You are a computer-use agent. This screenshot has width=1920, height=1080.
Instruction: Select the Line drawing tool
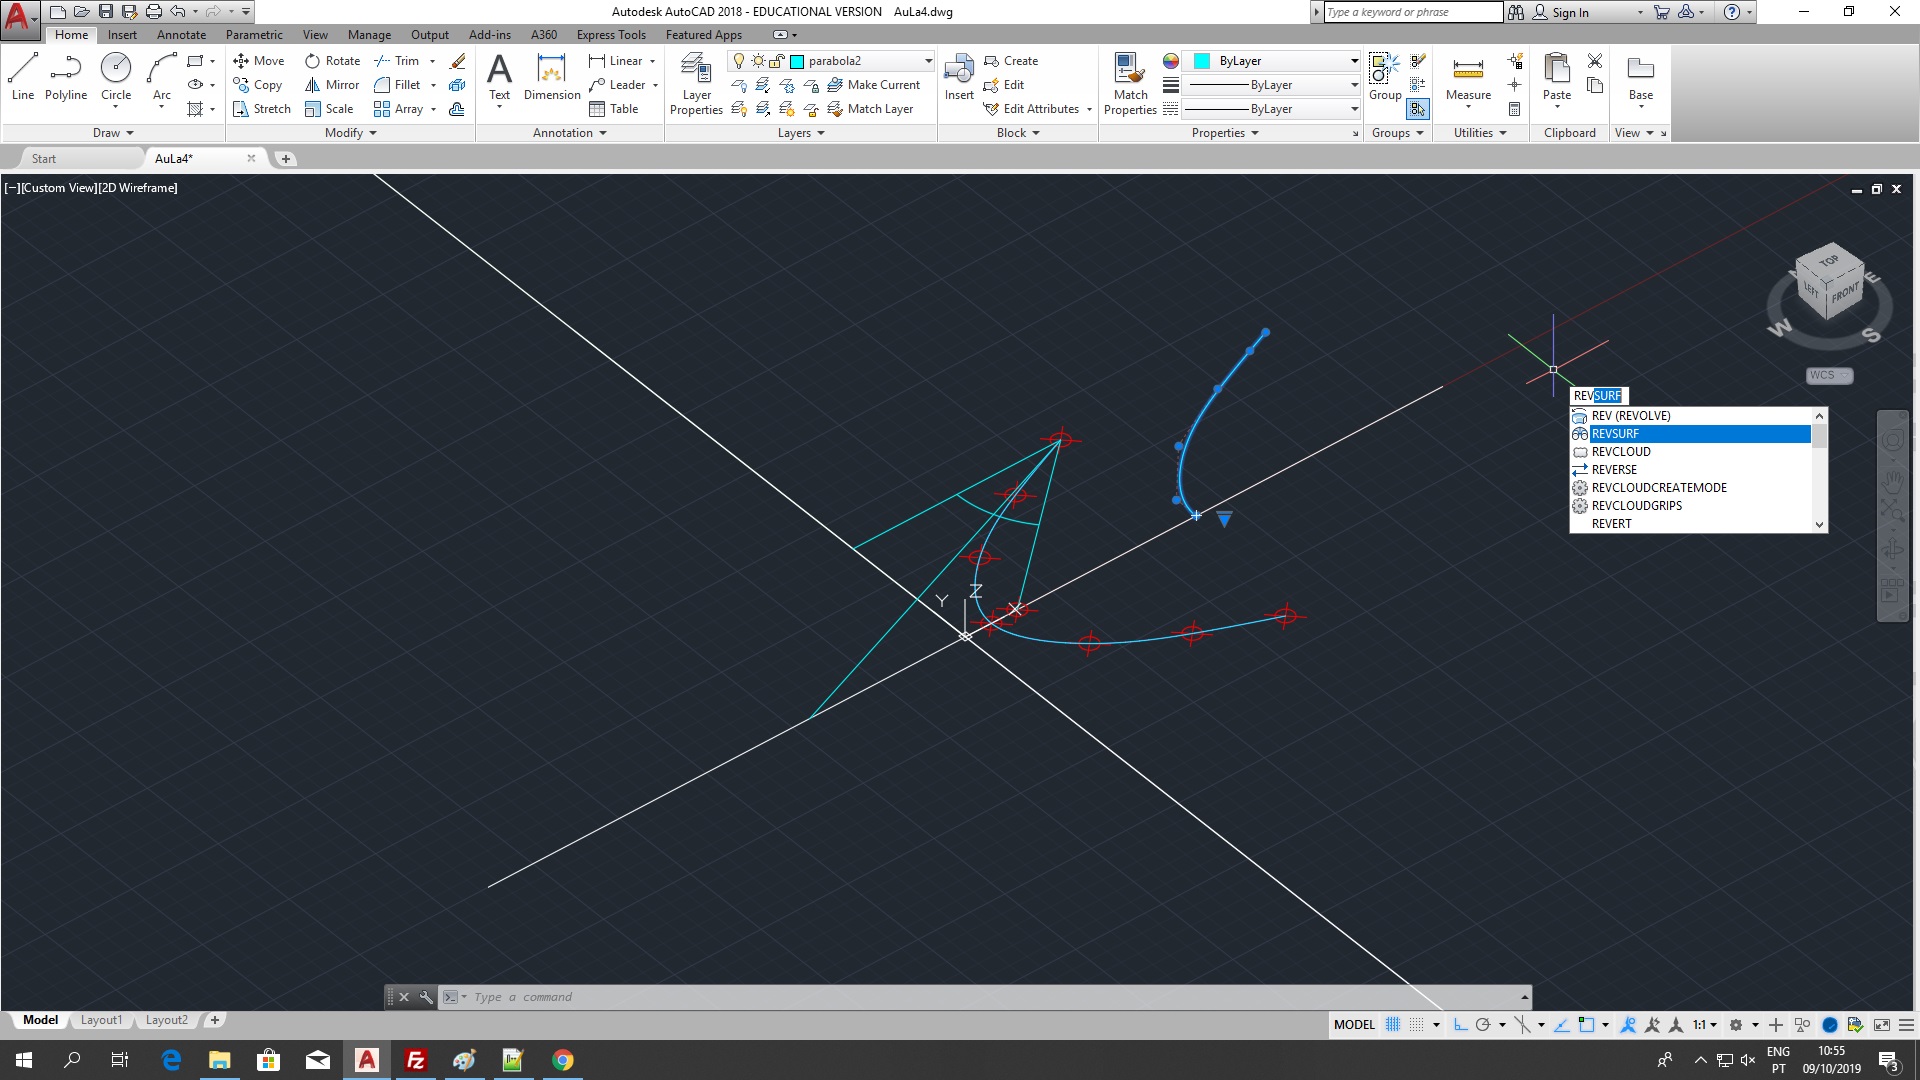tap(22, 77)
